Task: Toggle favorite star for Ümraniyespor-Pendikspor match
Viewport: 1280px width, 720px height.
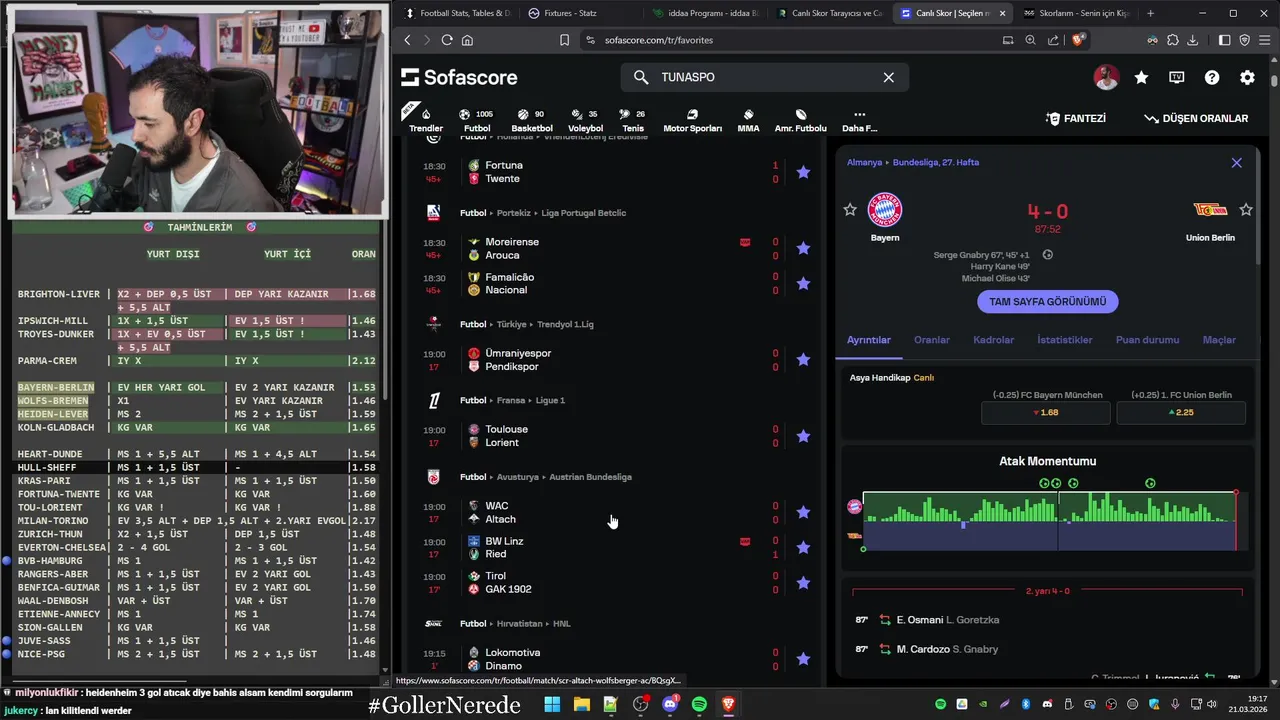Action: point(803,360)
